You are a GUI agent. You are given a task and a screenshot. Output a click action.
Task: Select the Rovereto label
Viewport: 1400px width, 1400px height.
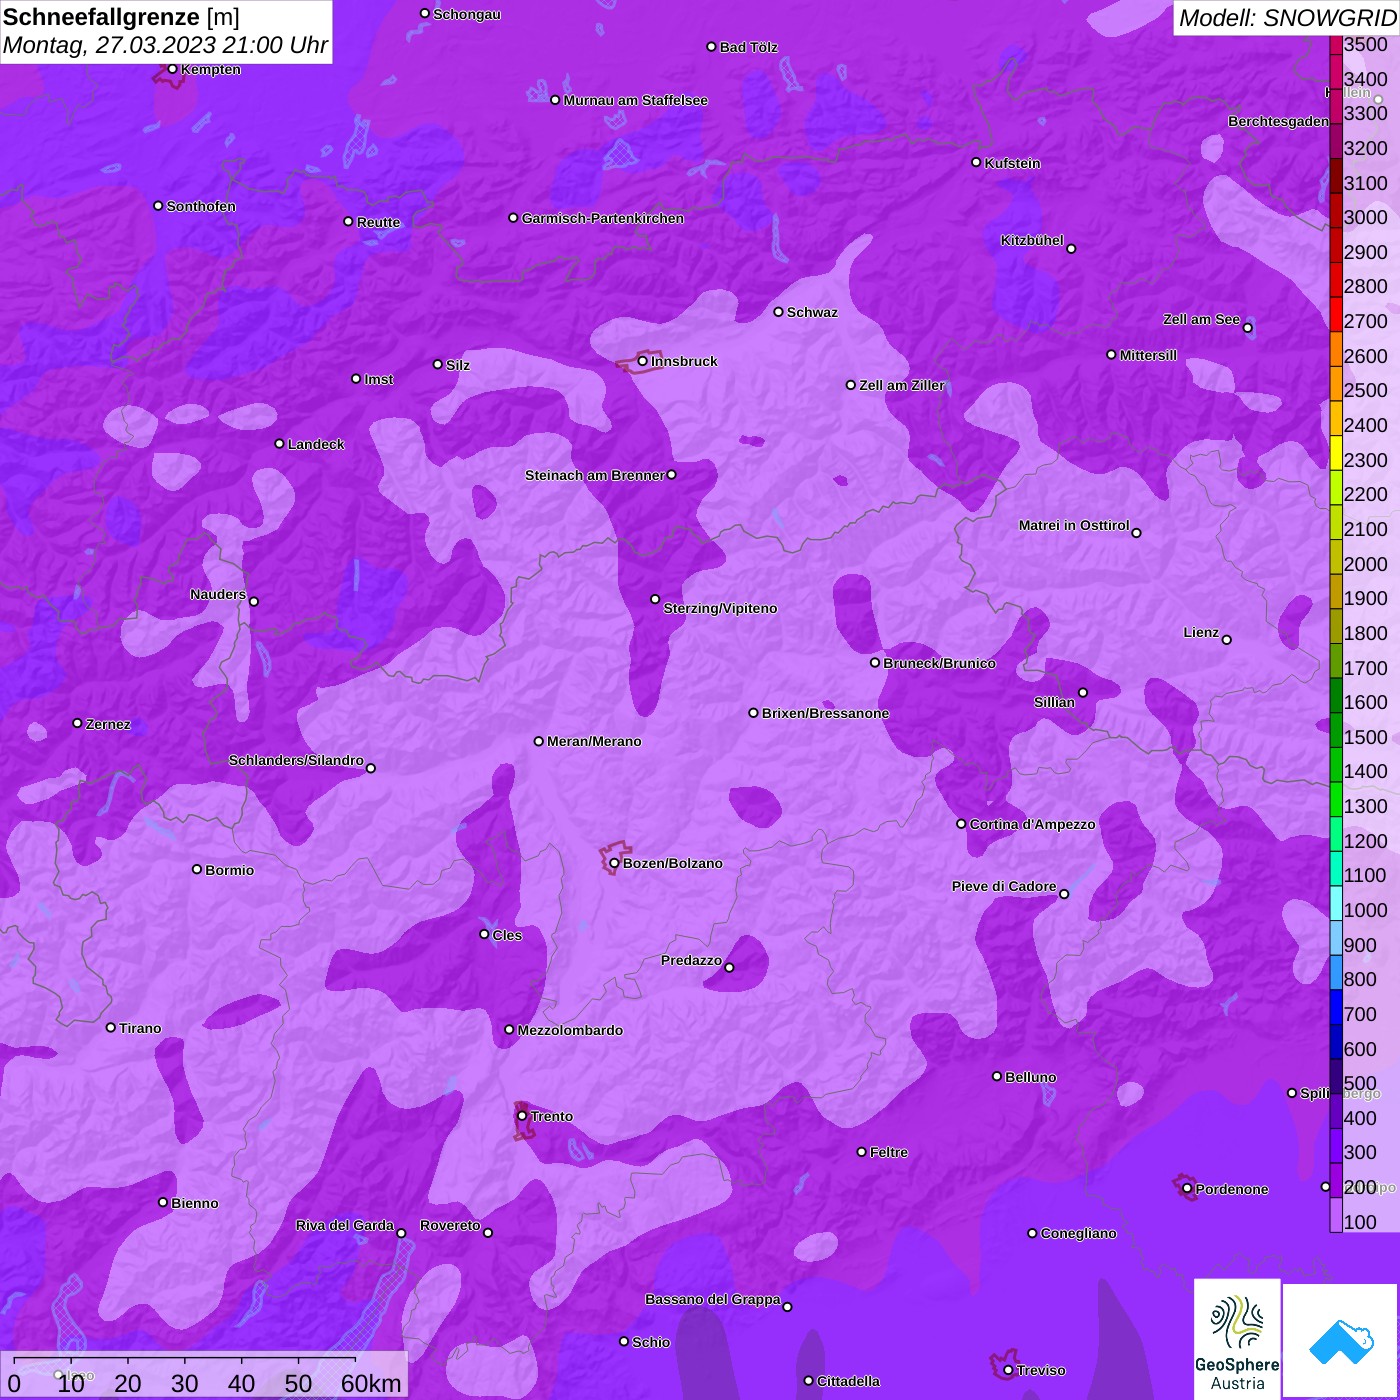pyautogui.click(x=450, y=1225)
